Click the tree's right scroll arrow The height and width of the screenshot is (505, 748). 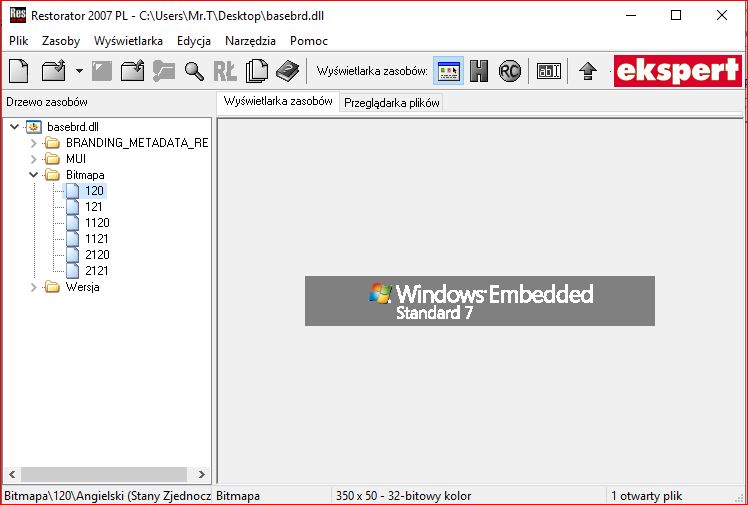tap(201, 474)
